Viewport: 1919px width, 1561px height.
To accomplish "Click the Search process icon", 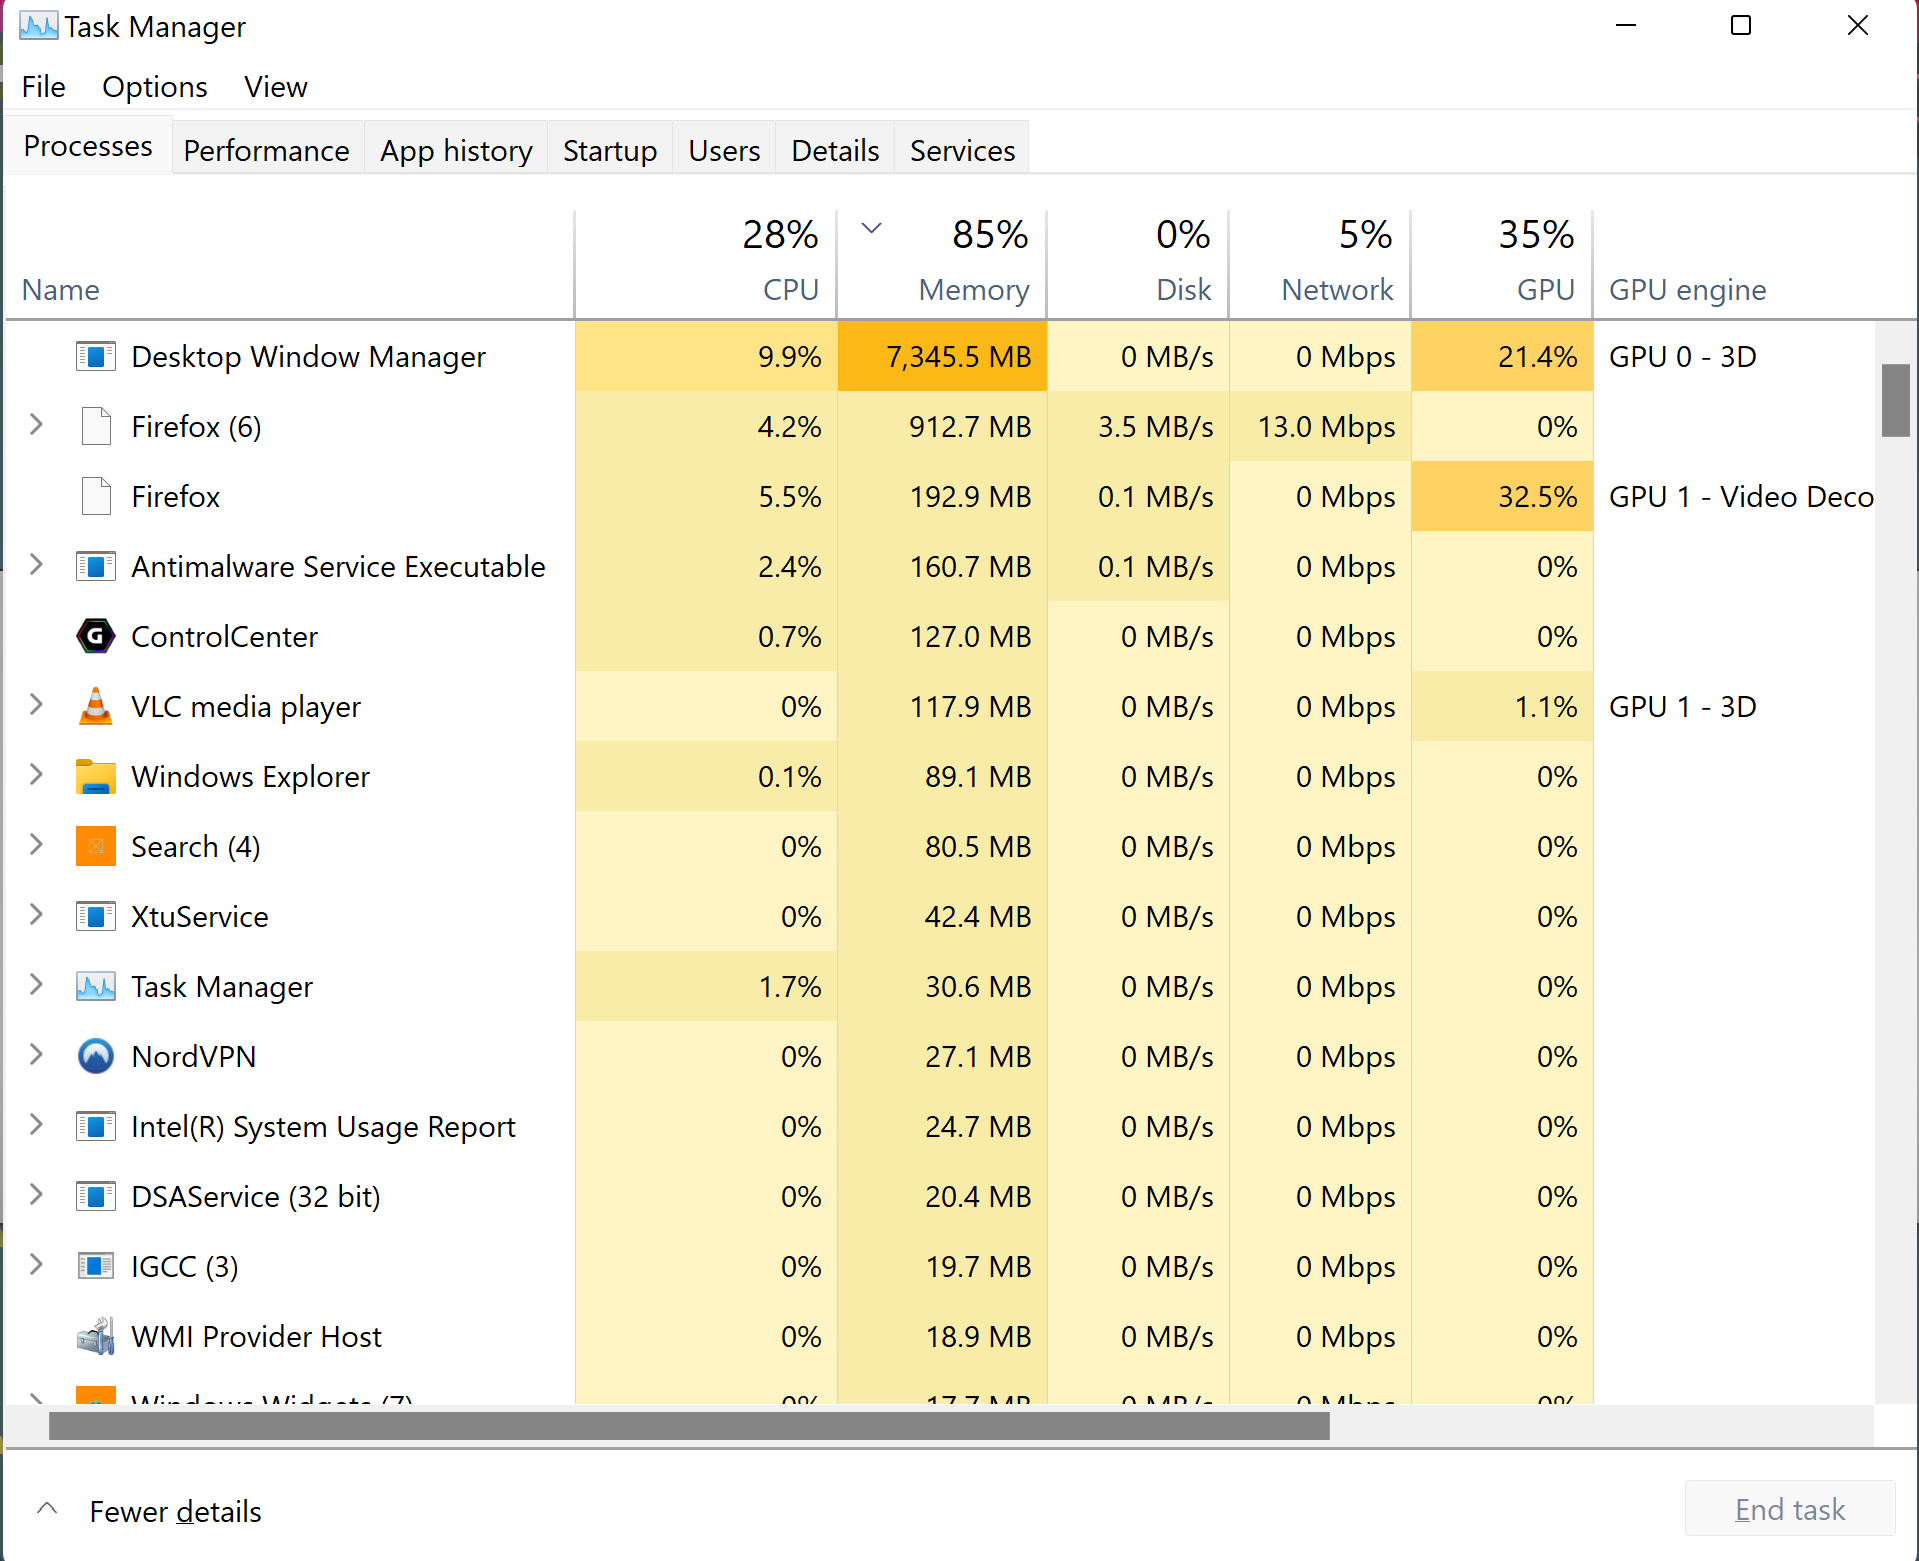I will click(96, 846).
